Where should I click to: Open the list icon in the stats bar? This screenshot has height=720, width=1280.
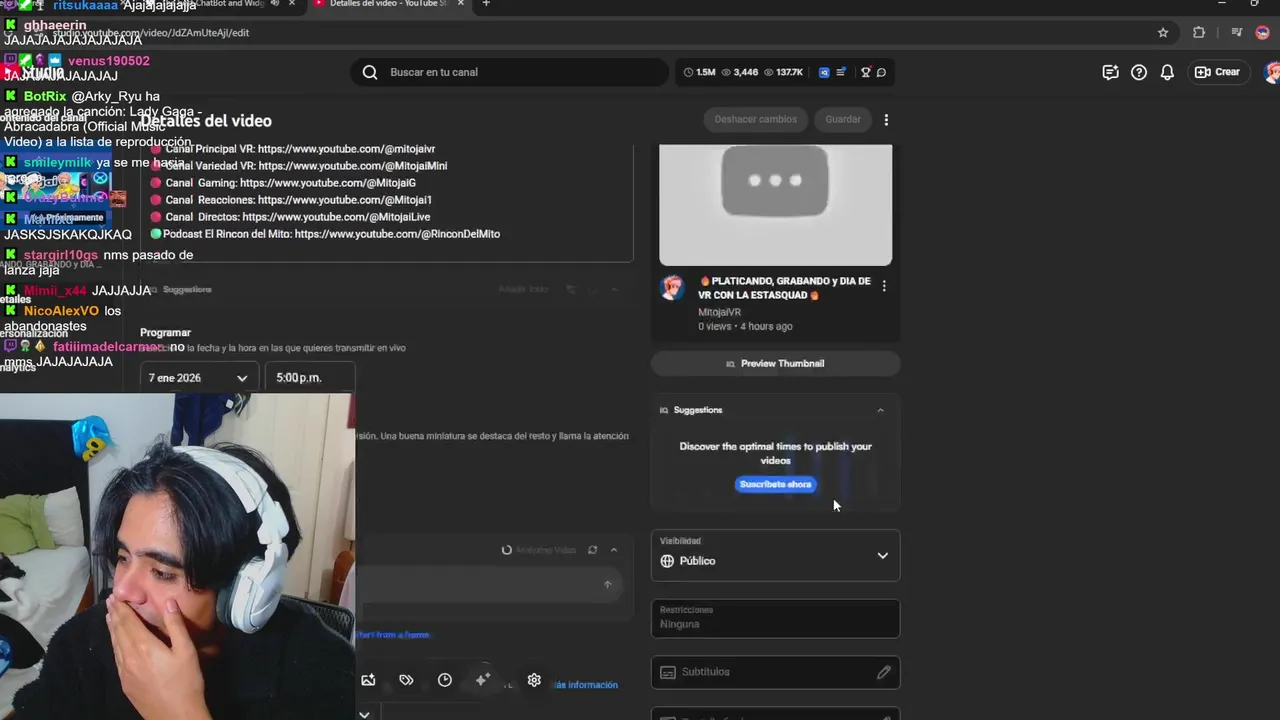coord(841,72)
